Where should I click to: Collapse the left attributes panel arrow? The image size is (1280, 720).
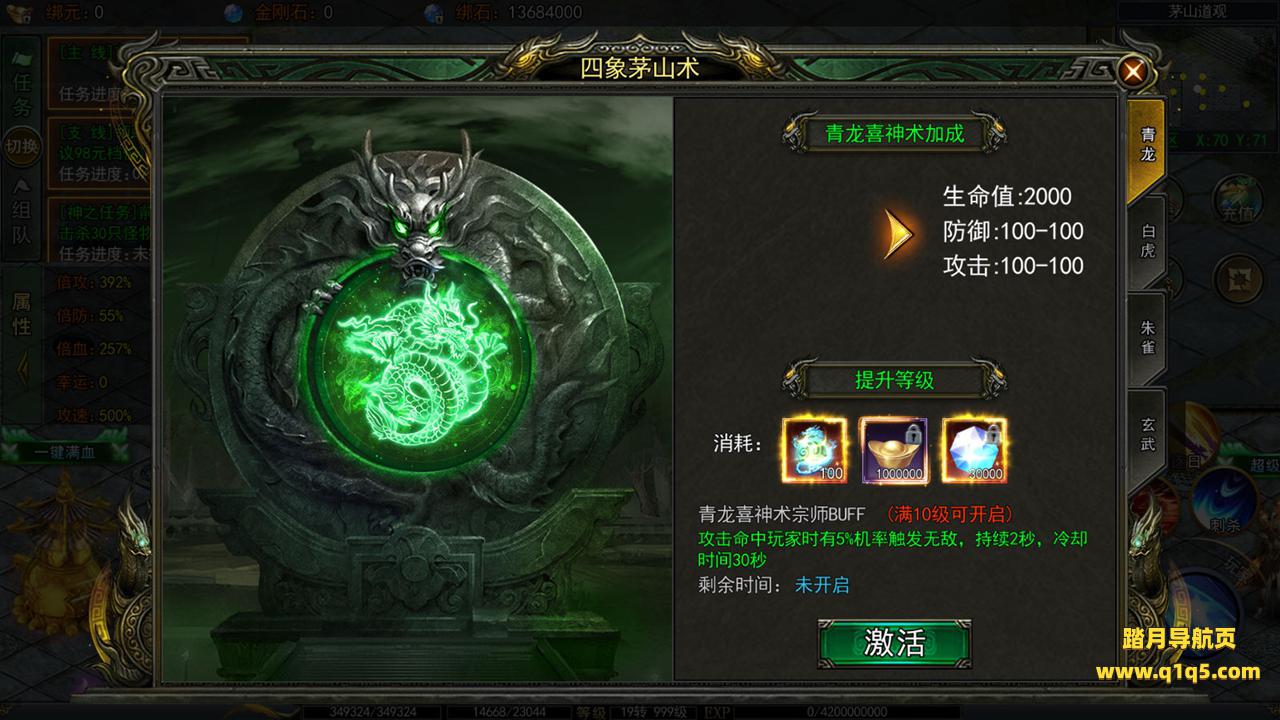tap(23, 369)
